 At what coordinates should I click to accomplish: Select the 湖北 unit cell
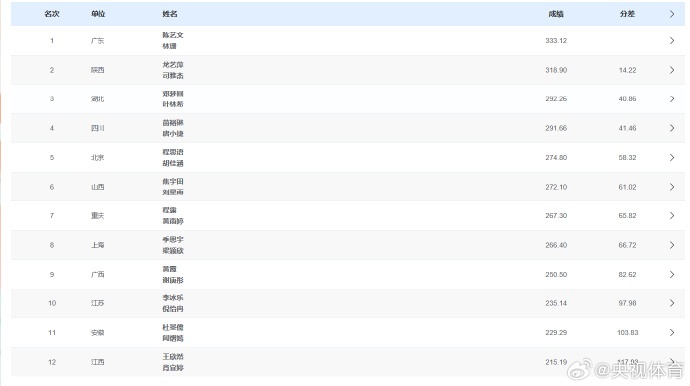click(98, 99)
